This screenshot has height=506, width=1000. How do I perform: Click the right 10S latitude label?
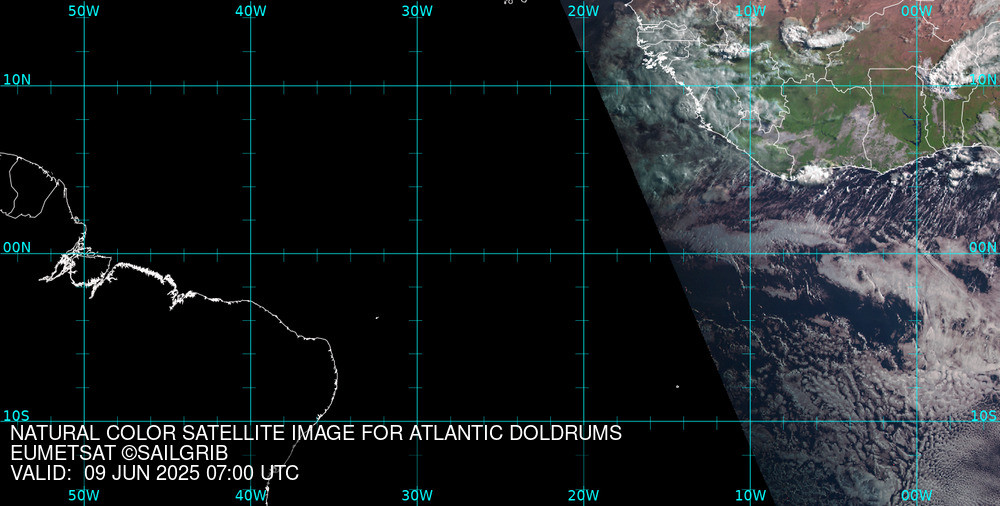coord(983,416)
